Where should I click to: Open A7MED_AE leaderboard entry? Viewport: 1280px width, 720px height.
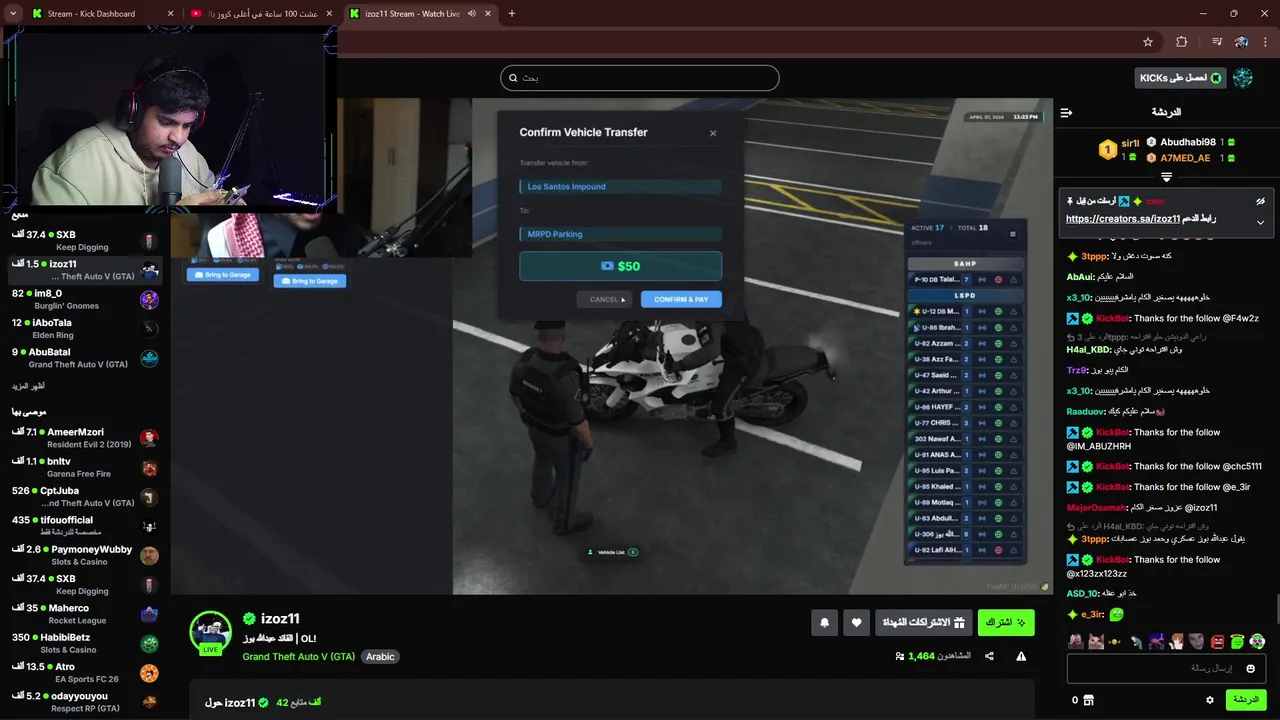point(1190,158)
